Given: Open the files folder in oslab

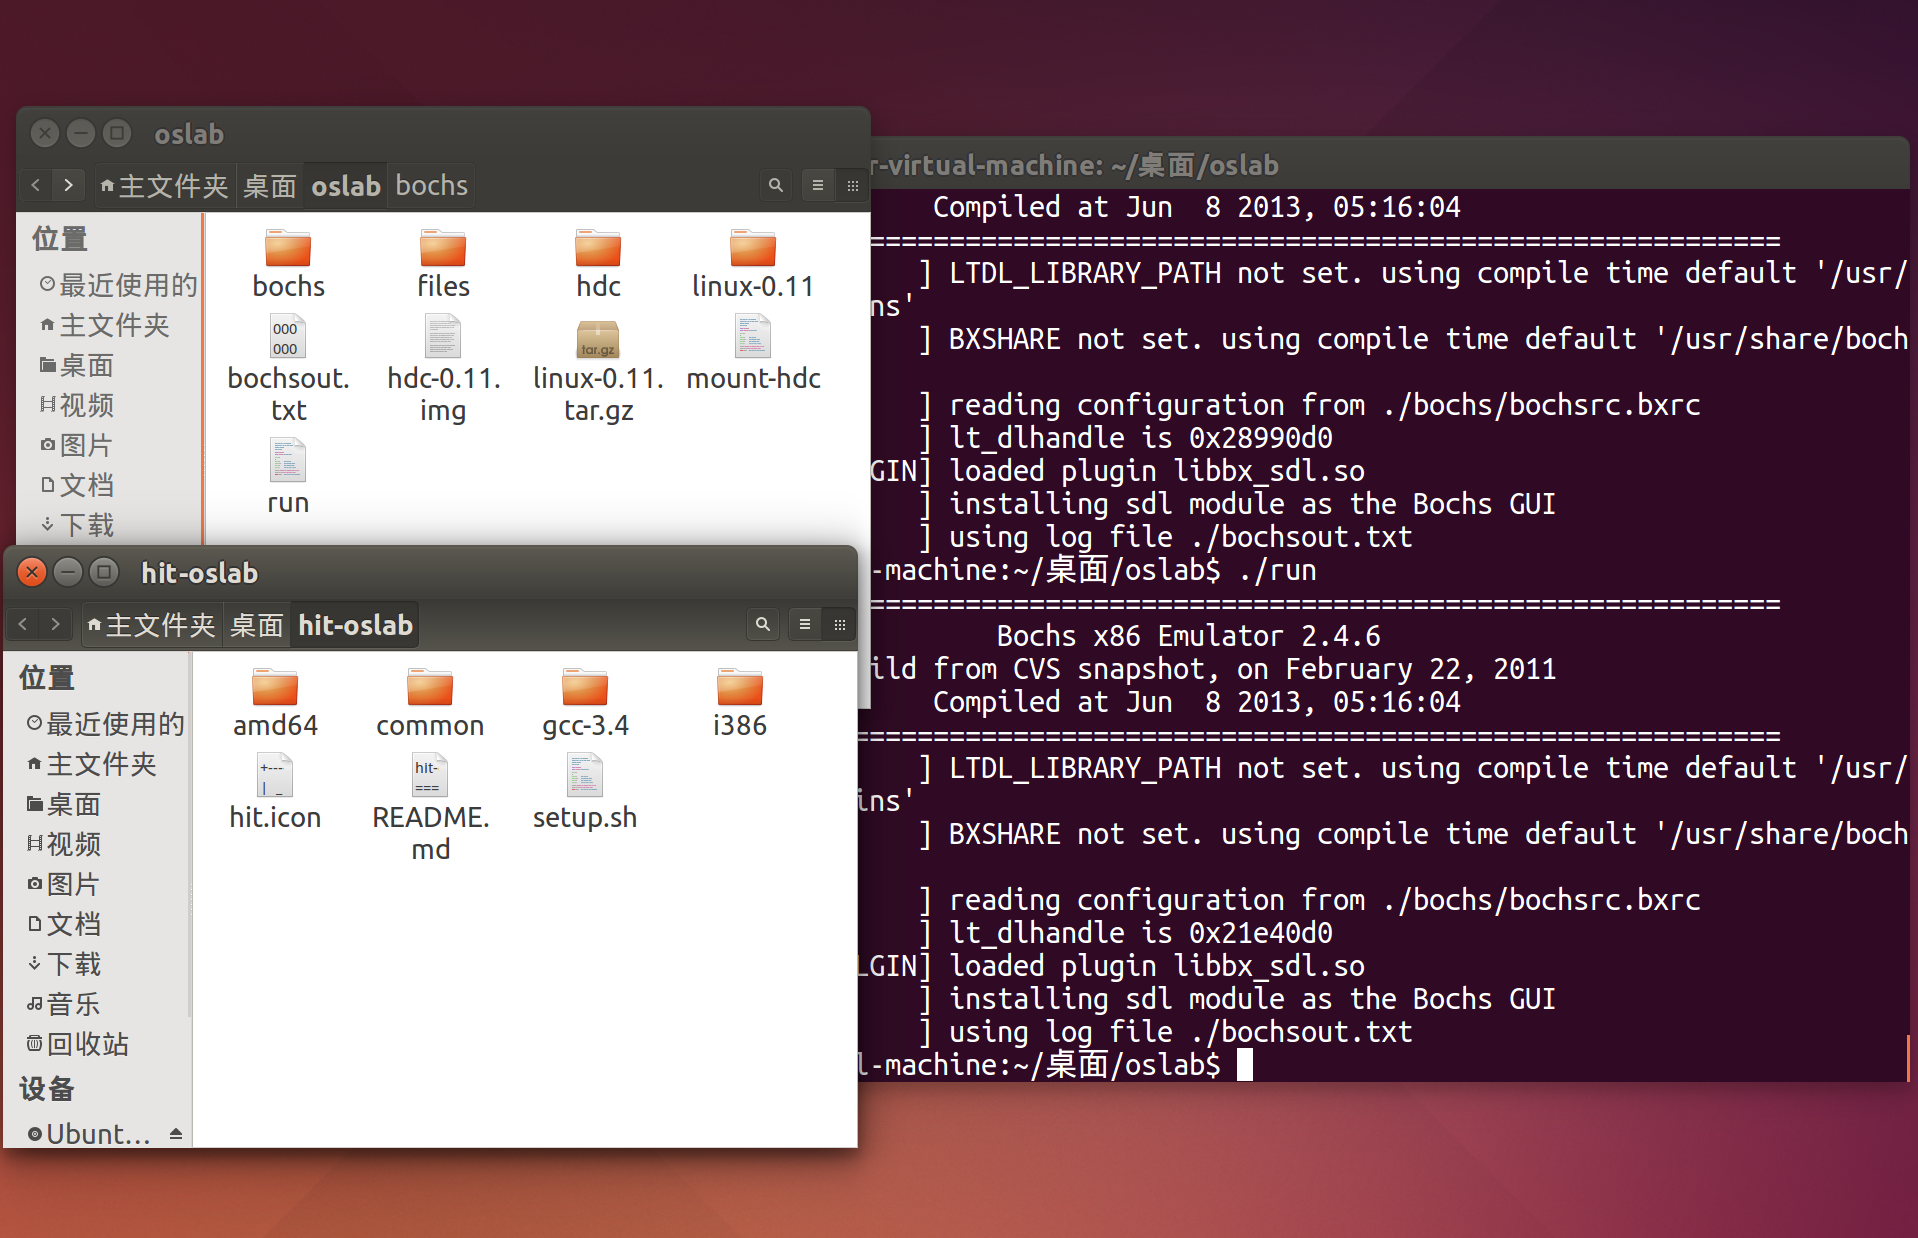Looking at the screenshot, I should click(x=442, y=262).
